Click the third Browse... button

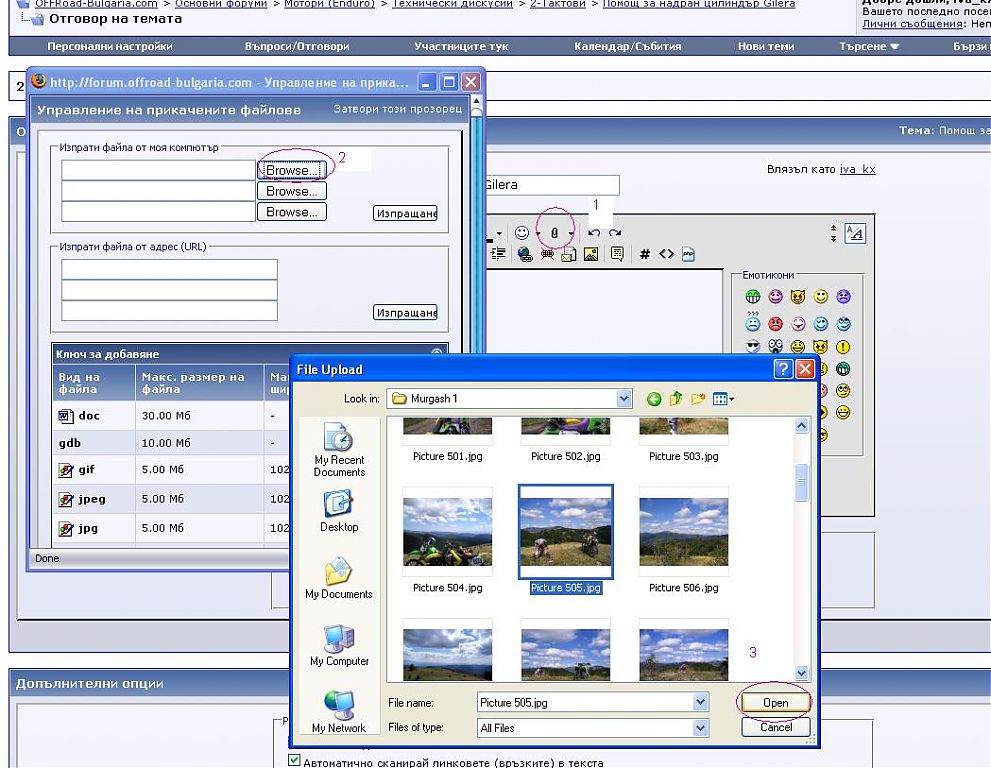(x=291, y=212)
